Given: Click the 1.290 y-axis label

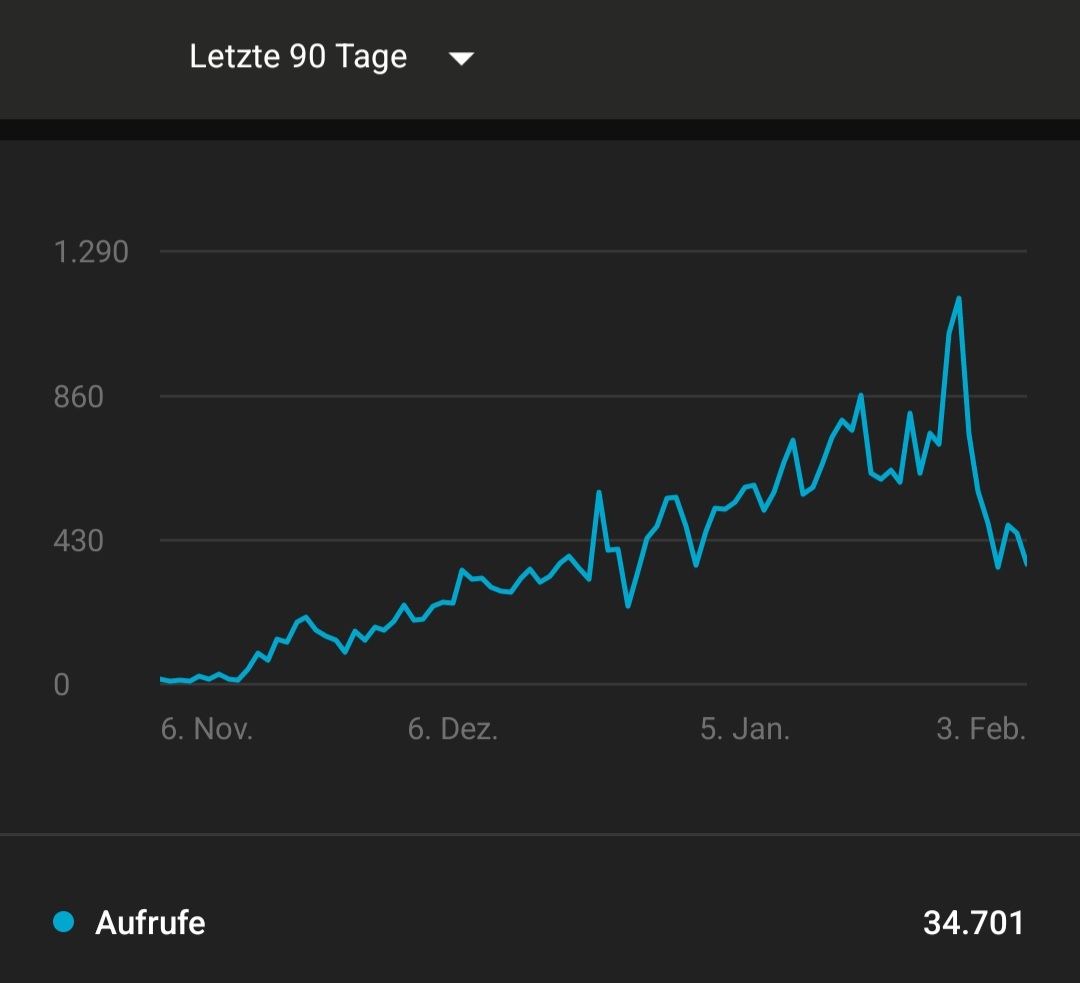Looking at the screenshot, I should pos(92,252).
